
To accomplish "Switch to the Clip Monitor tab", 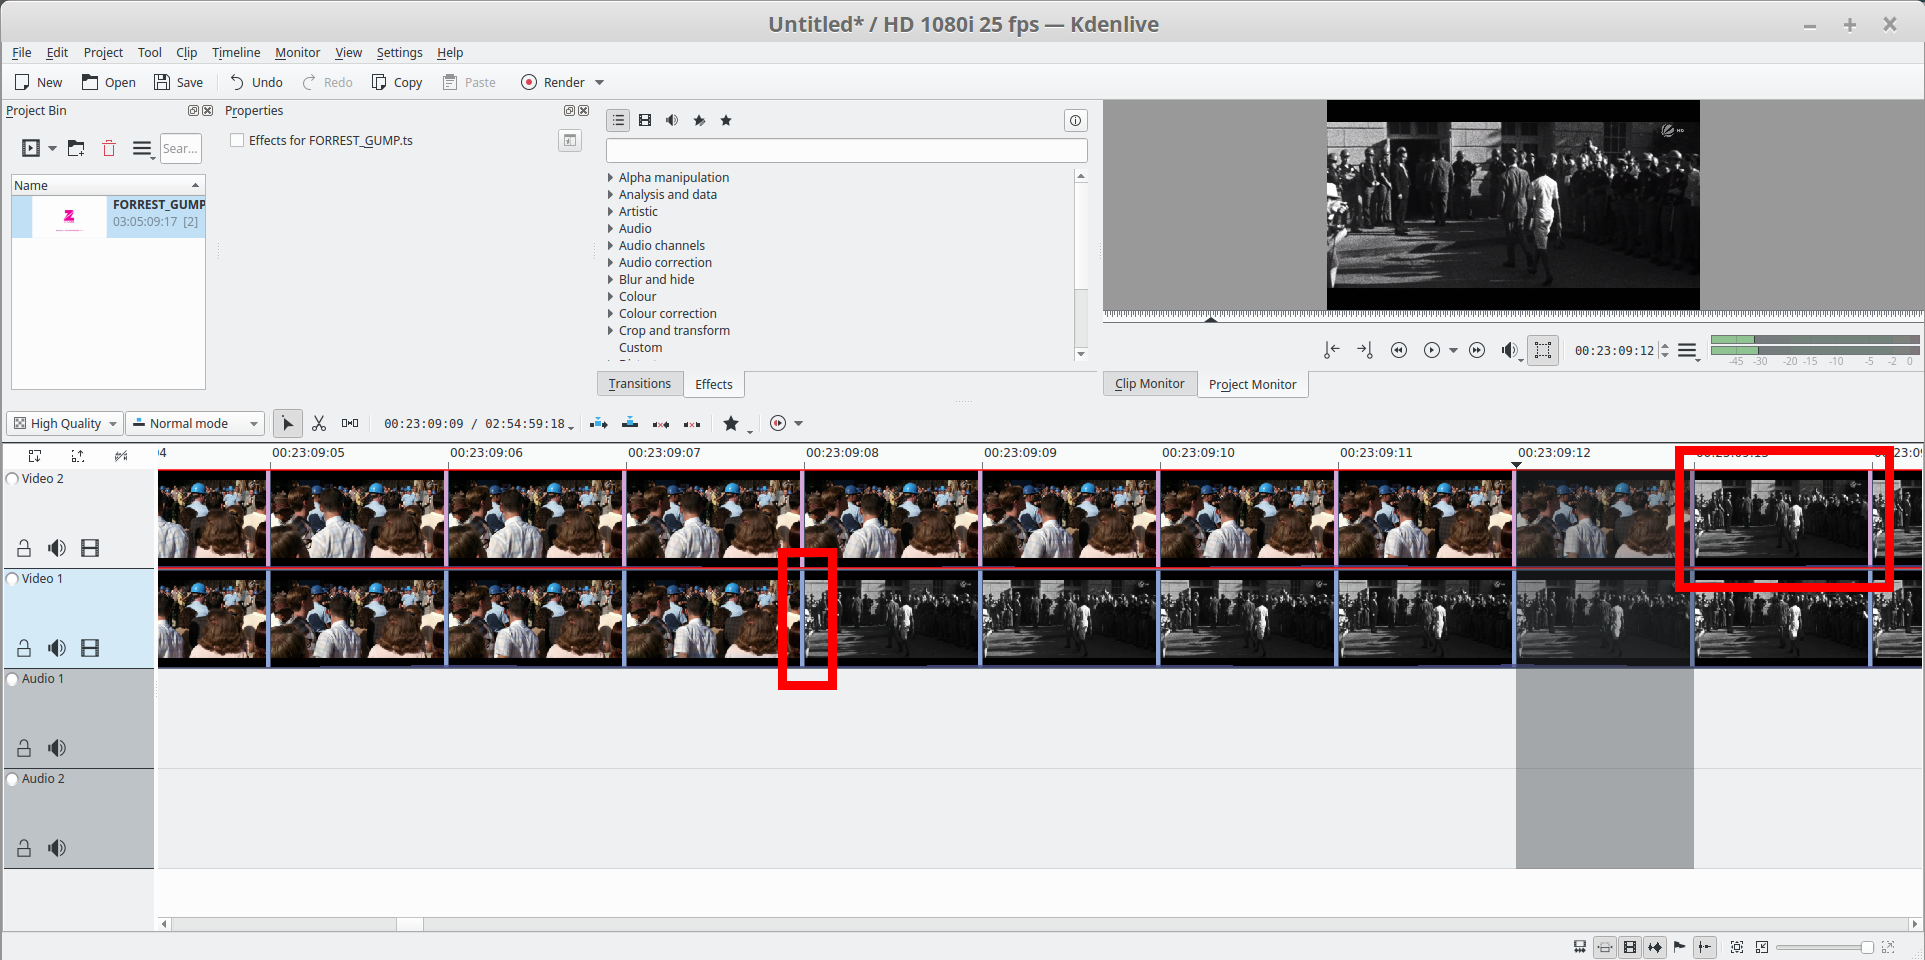I will (1150, 383).
